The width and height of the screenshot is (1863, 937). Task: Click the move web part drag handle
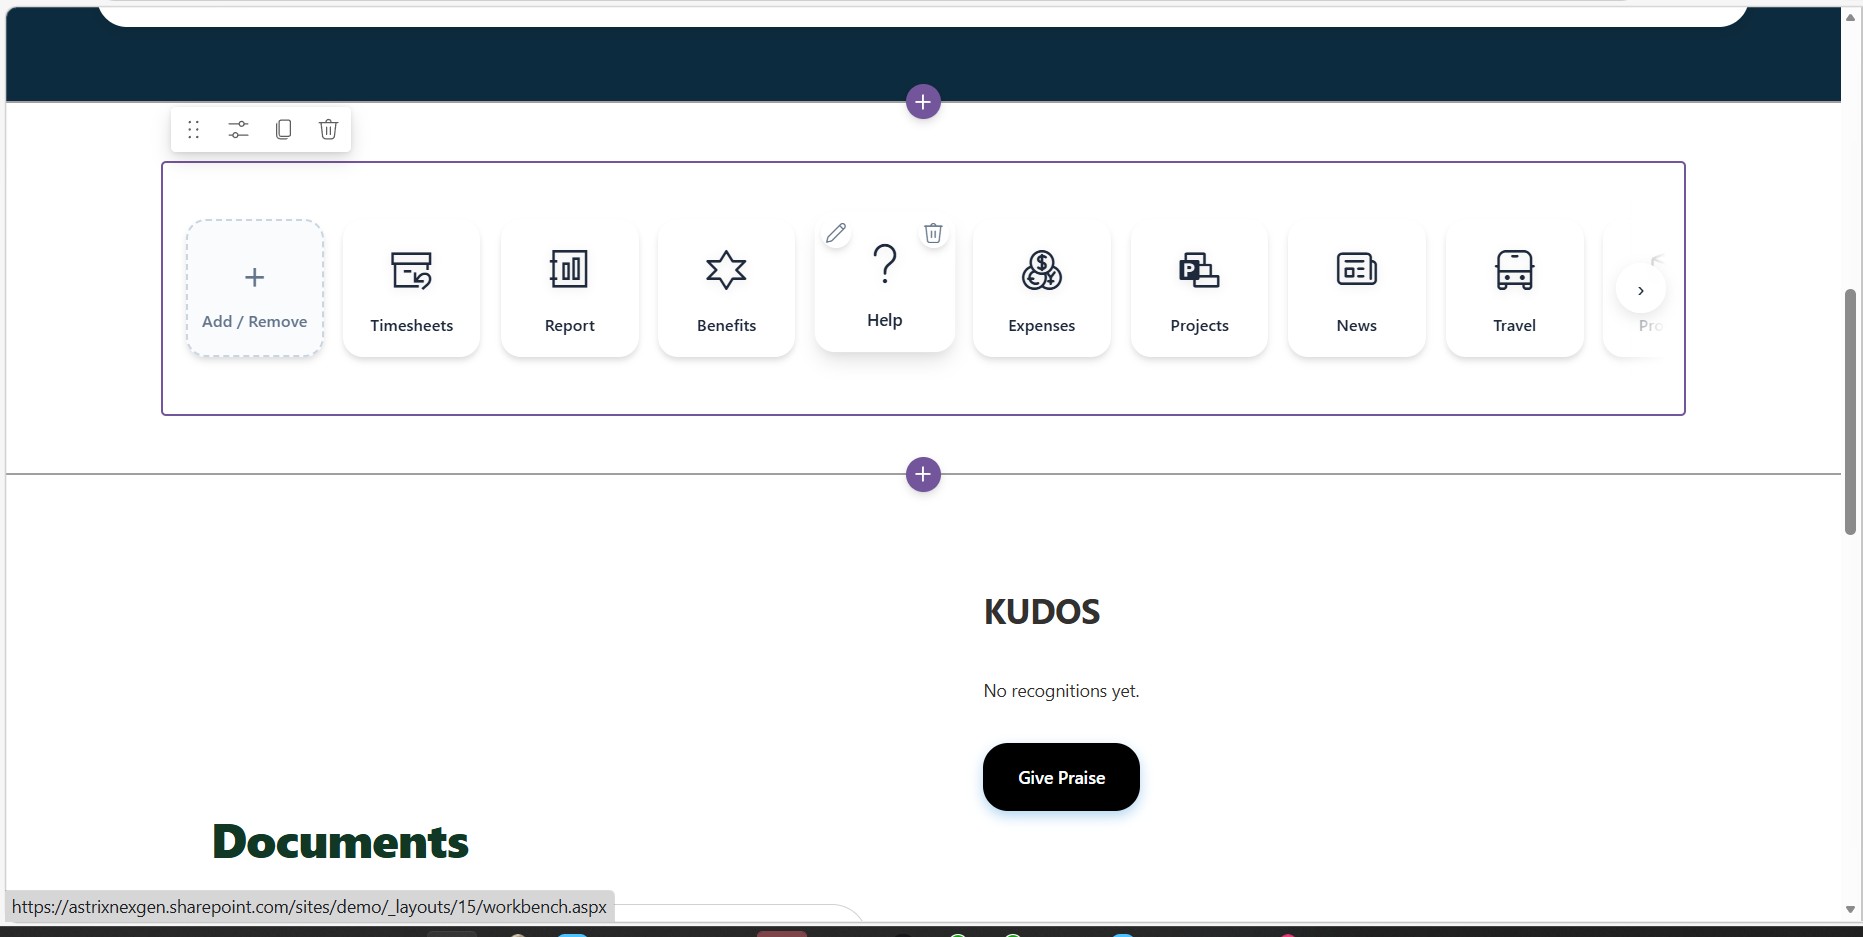194,130
